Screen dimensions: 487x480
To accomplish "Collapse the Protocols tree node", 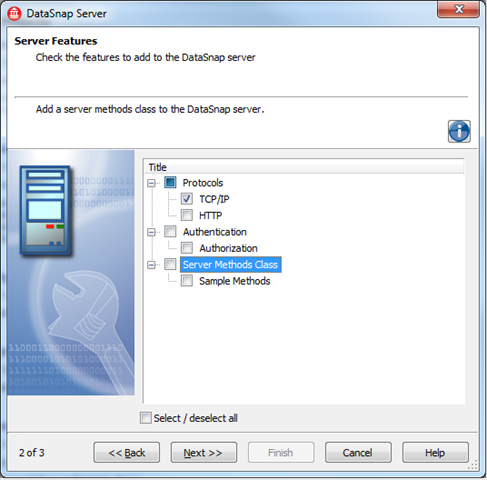I will tap(151, 183).
